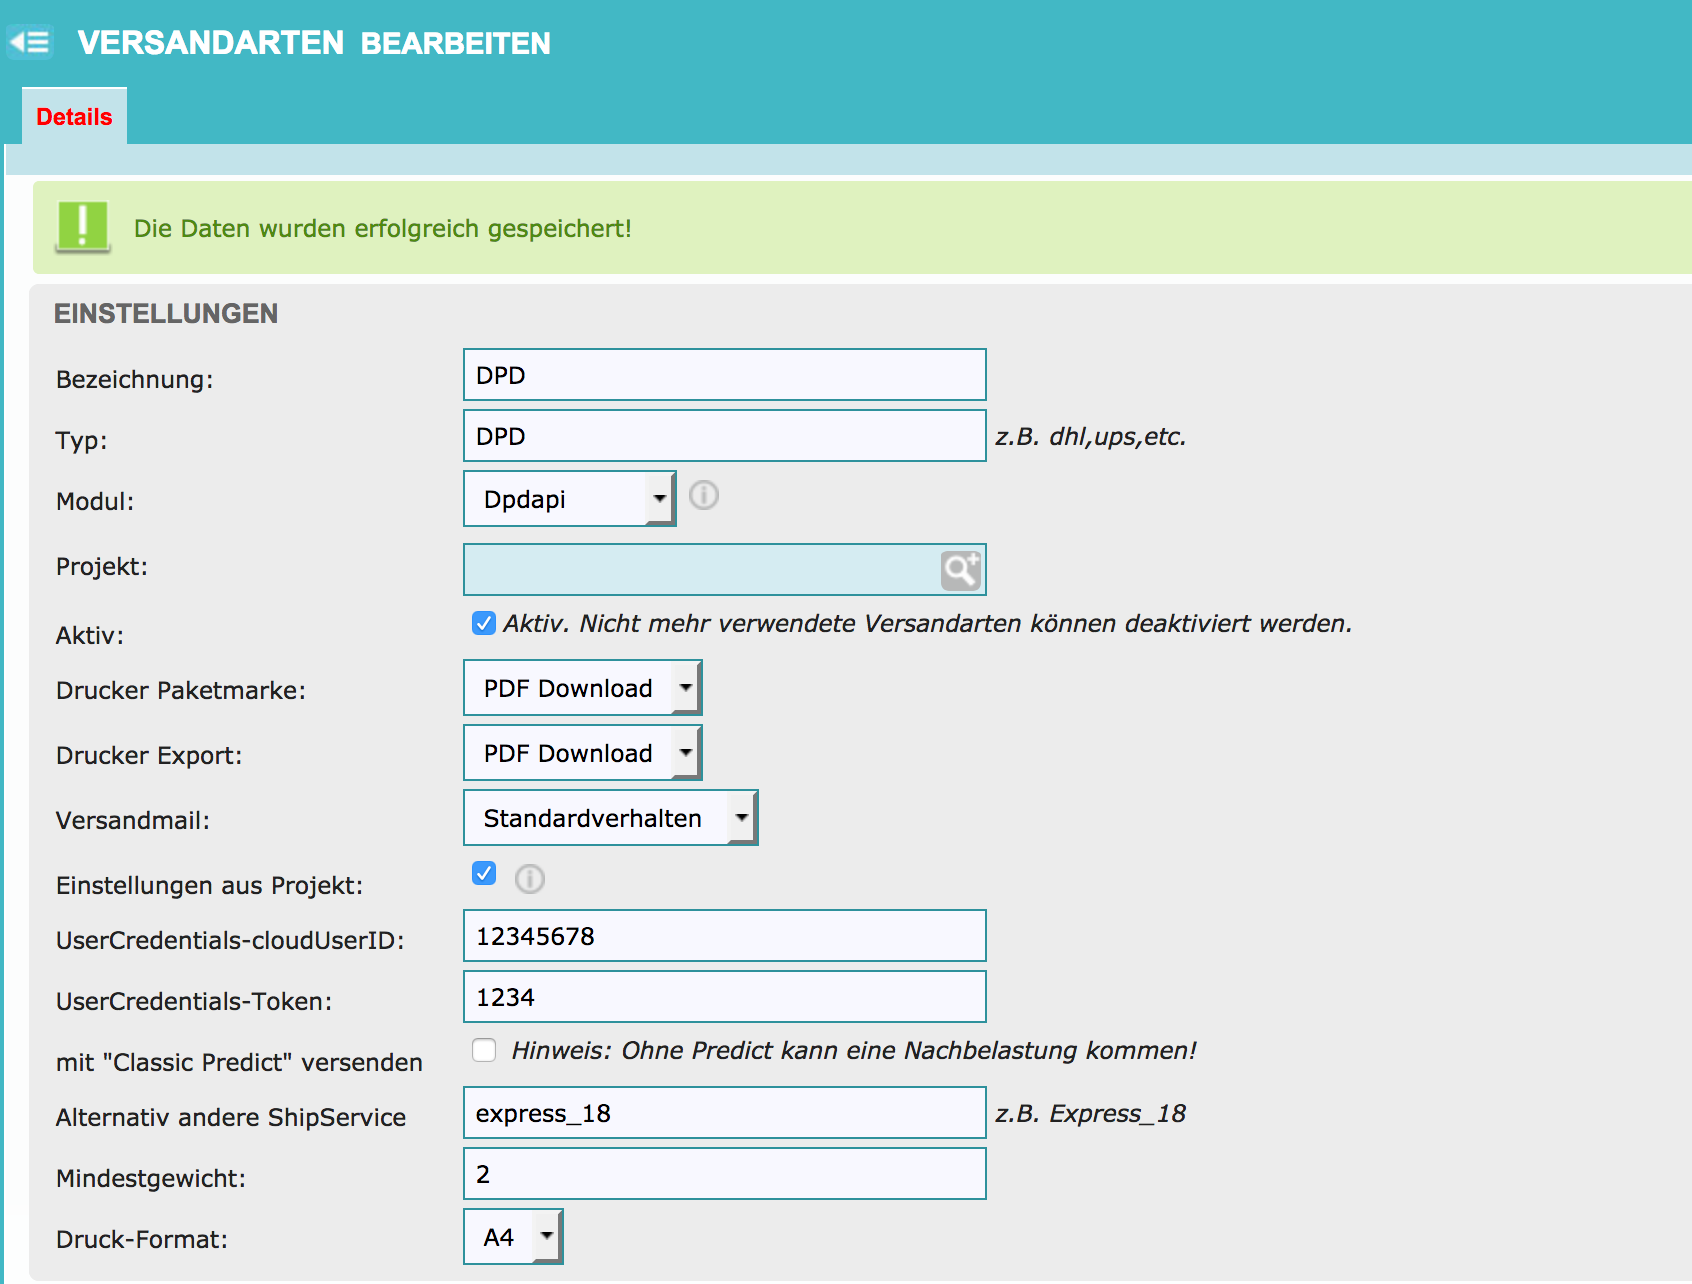Click the Alternativ andere ShipService field
Screen dimensions: 1692x1284
pos(724,1113)
